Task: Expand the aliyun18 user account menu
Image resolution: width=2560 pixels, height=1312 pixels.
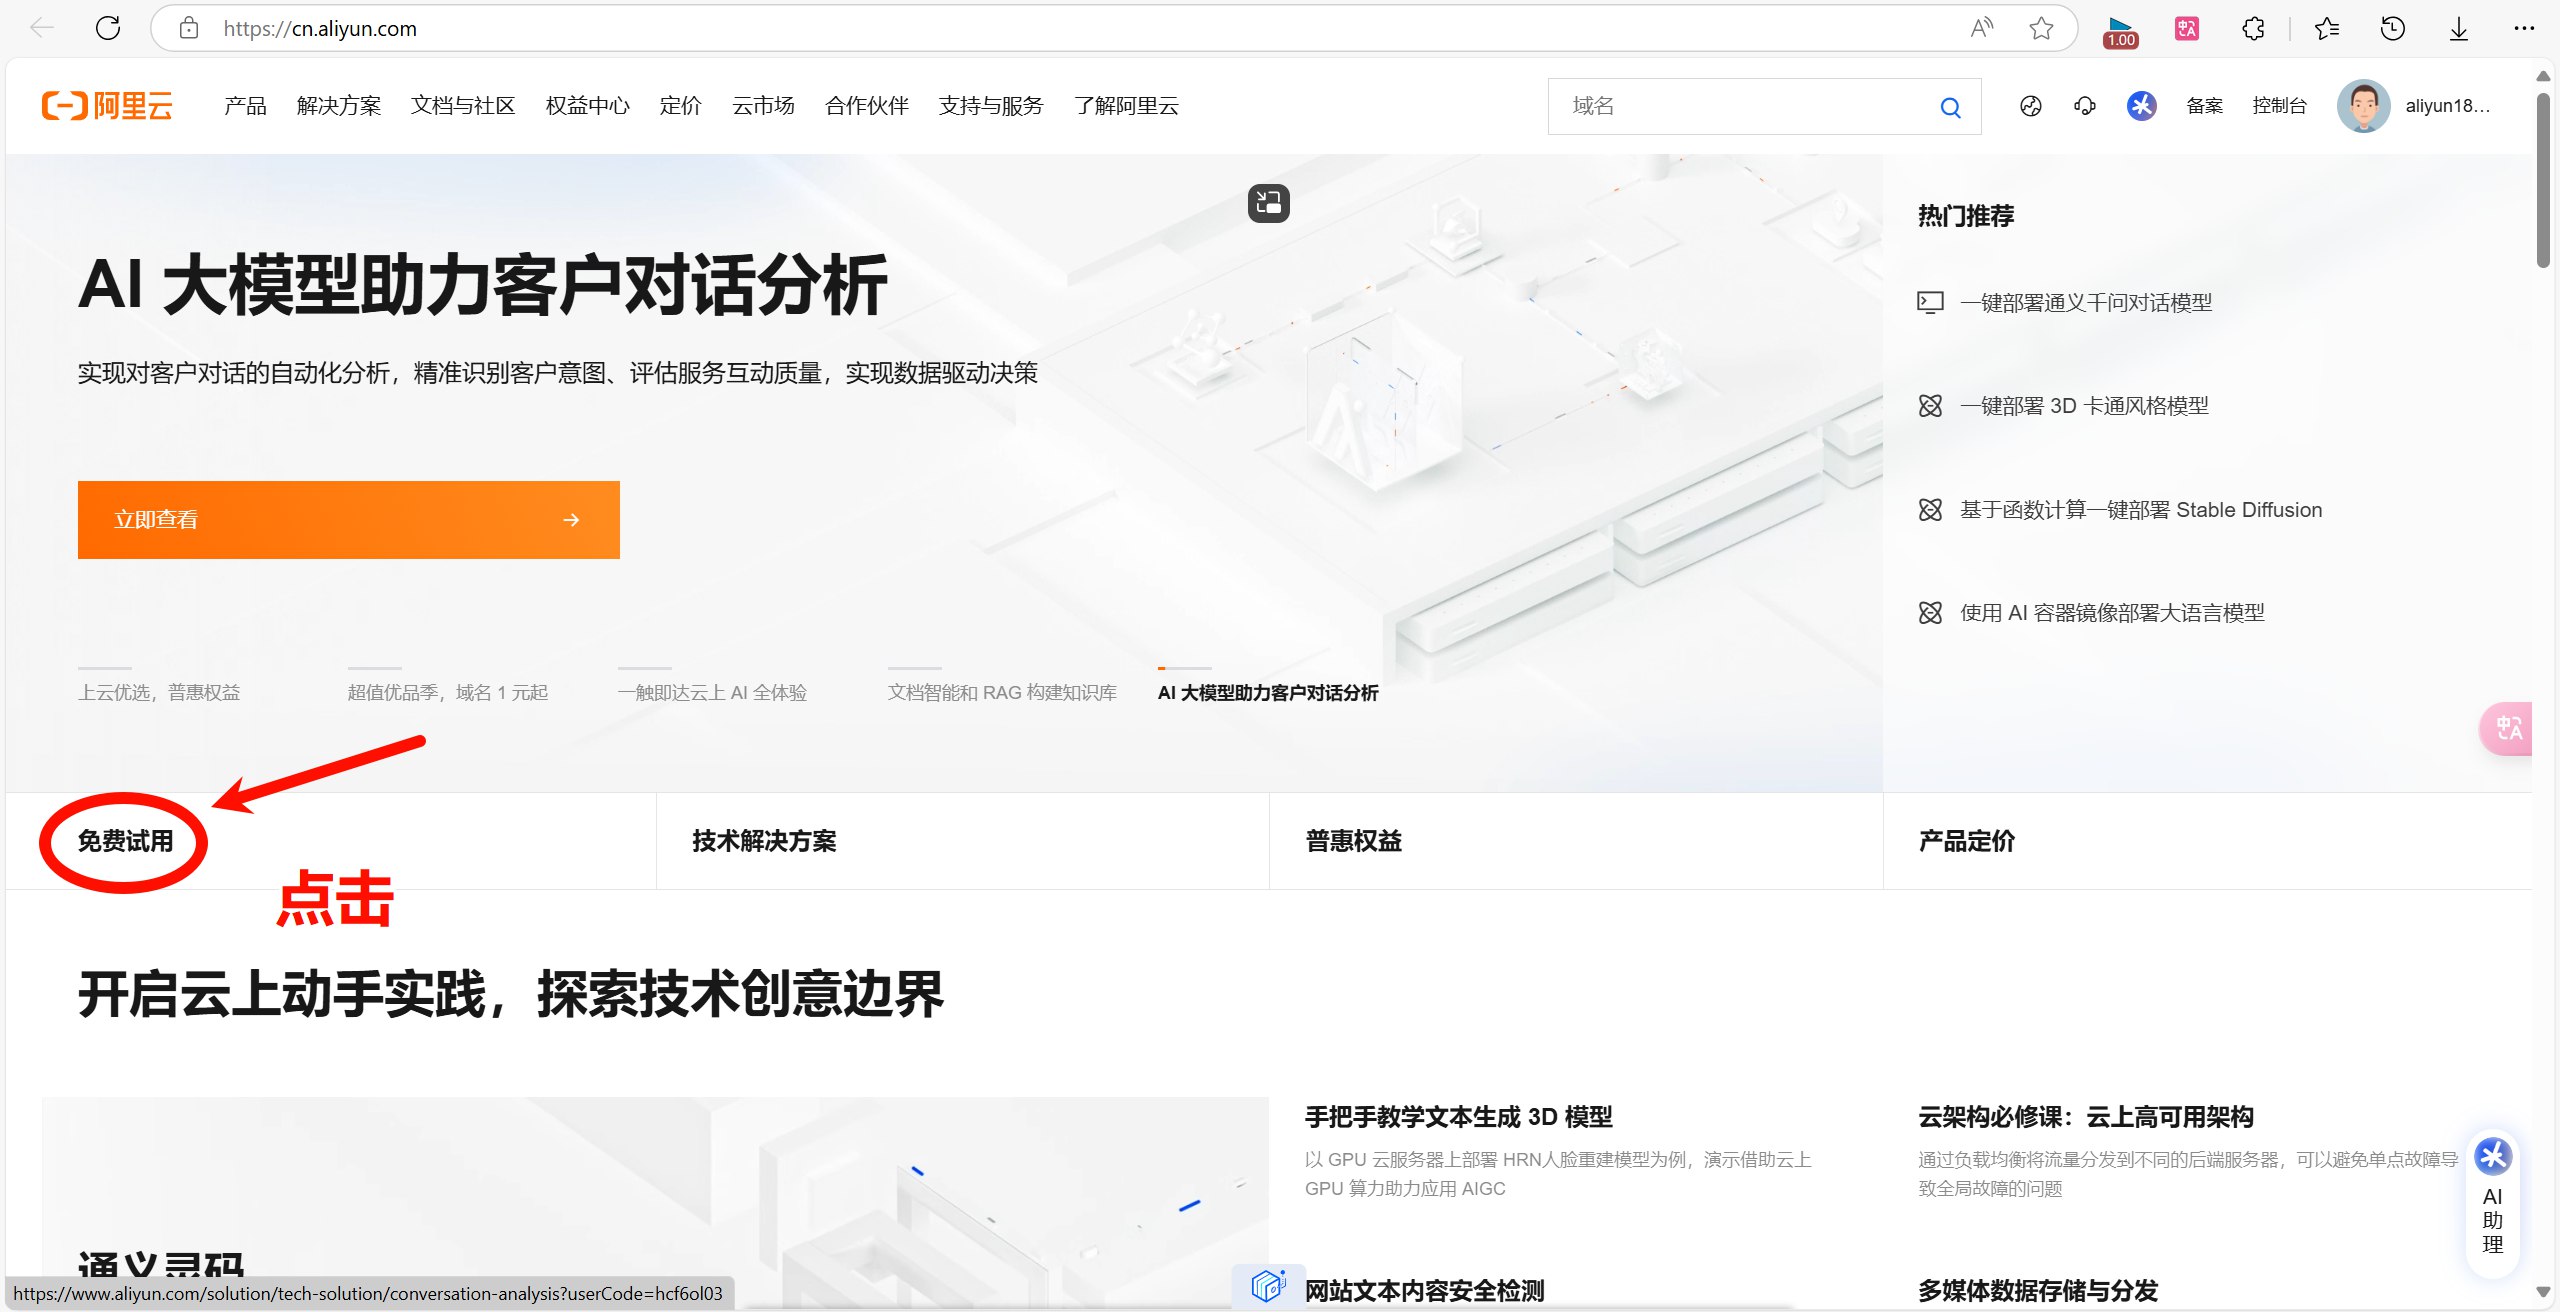Action: click(x=2446, y=106)
